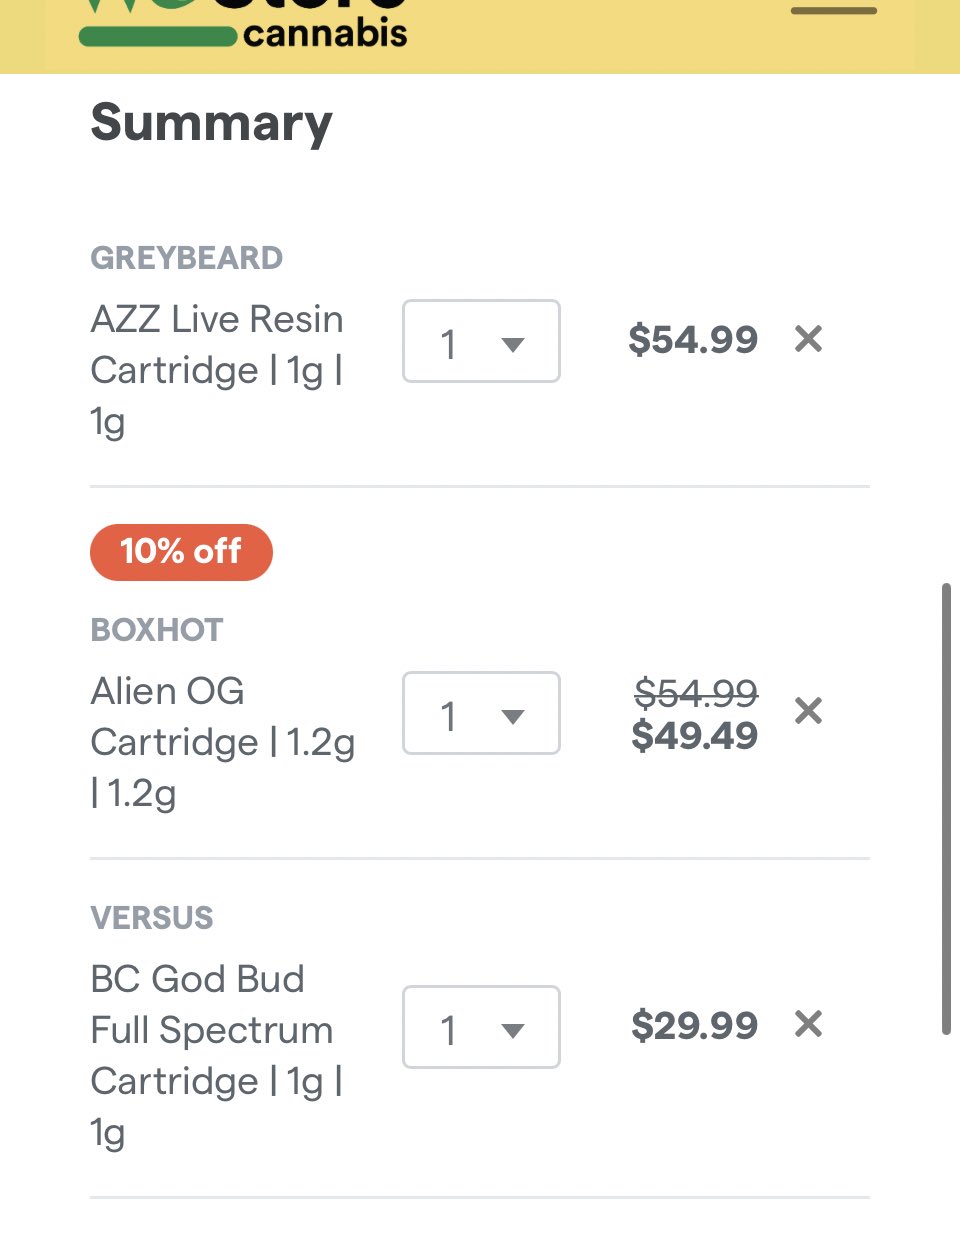Click the $49.49 discounted price
This screenshot has height=1235, width=960.
(x=695, y=736)
